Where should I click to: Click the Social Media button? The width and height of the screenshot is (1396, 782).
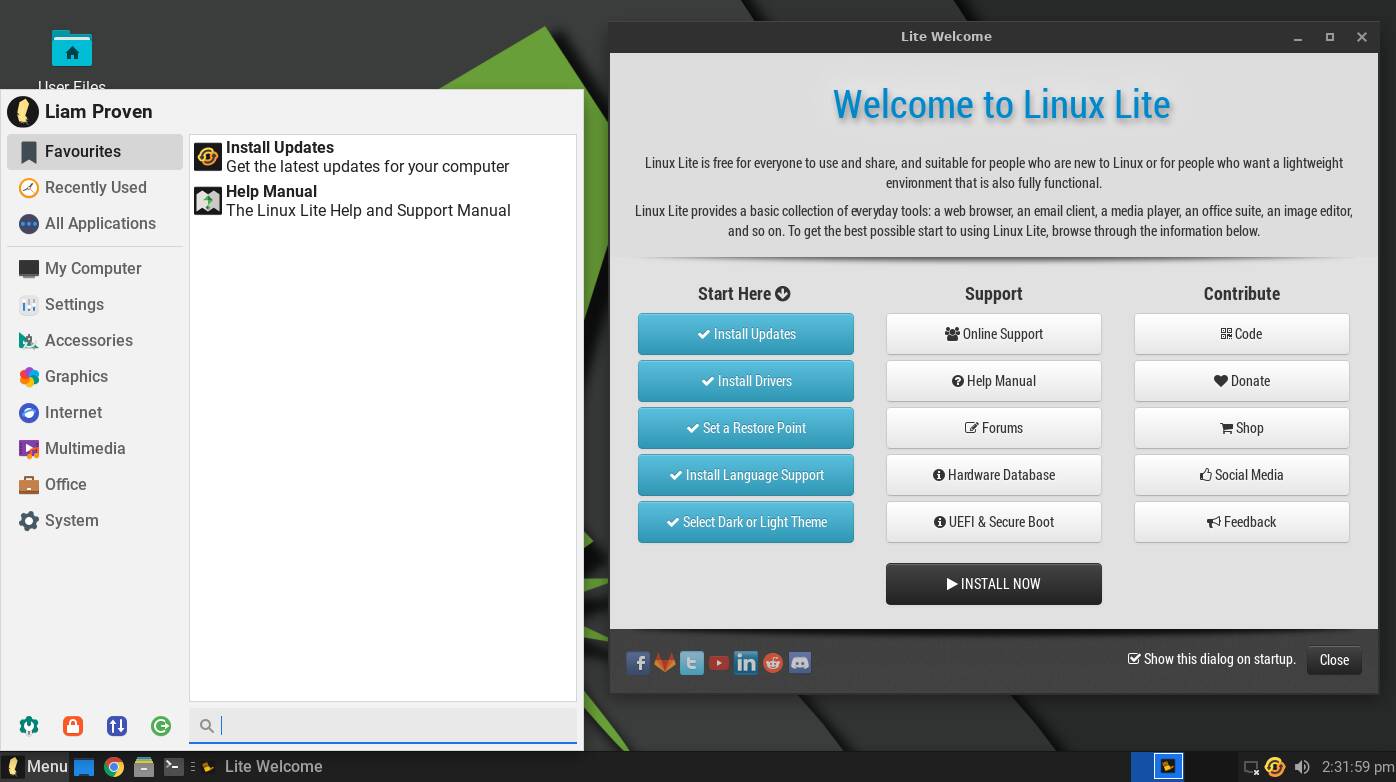(1242, 475)
